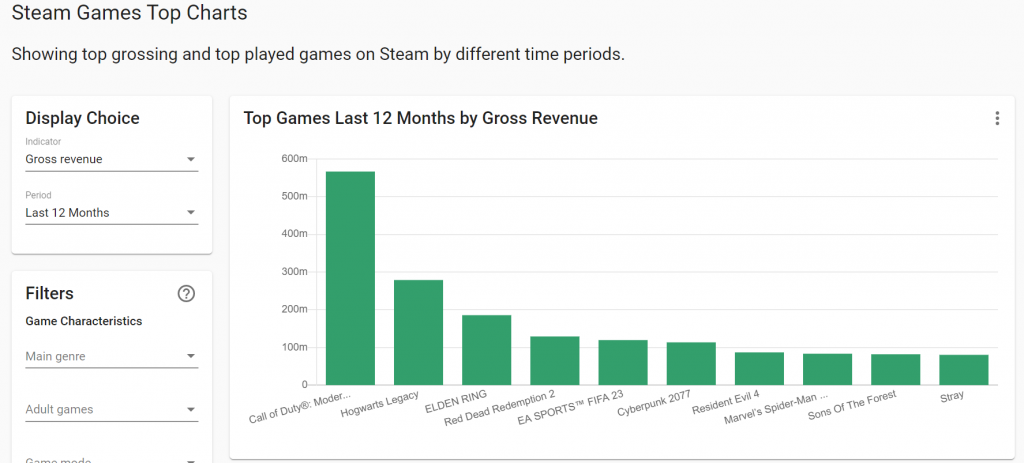Image resolution: width=1024 pixels, height=463 pixels.
Task: Select the EA SPORTS FIFA 23 bar
Action: click(x=623, y=362)
